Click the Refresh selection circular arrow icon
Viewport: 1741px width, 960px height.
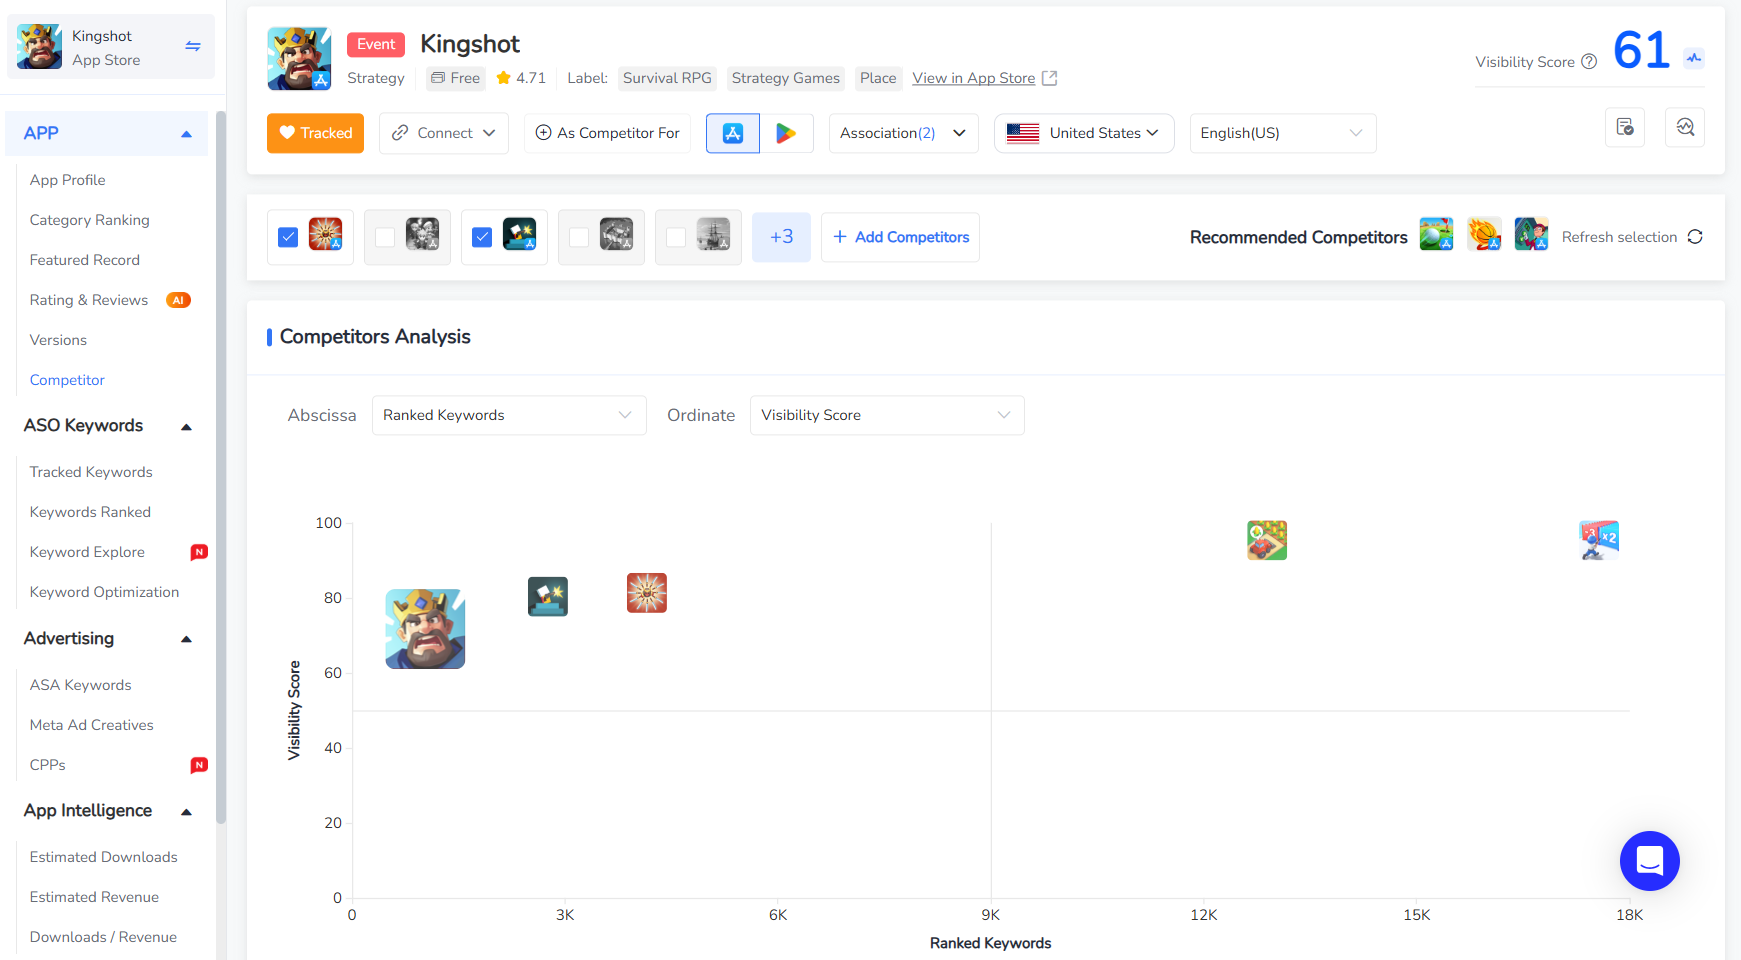pyautogui.click(x=1695, y=237)
